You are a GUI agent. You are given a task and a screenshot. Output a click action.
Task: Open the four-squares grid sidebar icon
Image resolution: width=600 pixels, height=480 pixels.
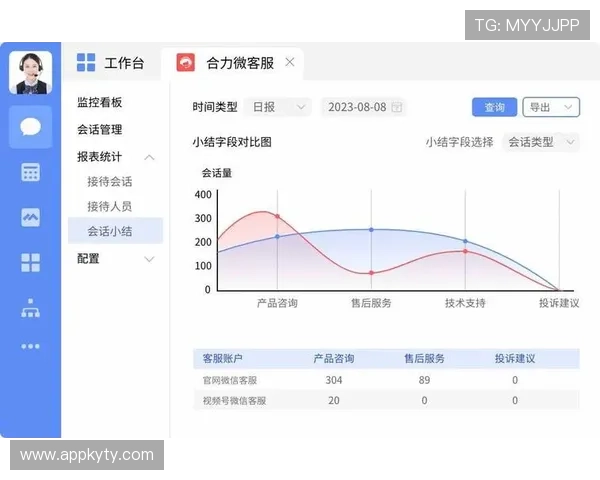pyautogui.click(x=31, y=263)
